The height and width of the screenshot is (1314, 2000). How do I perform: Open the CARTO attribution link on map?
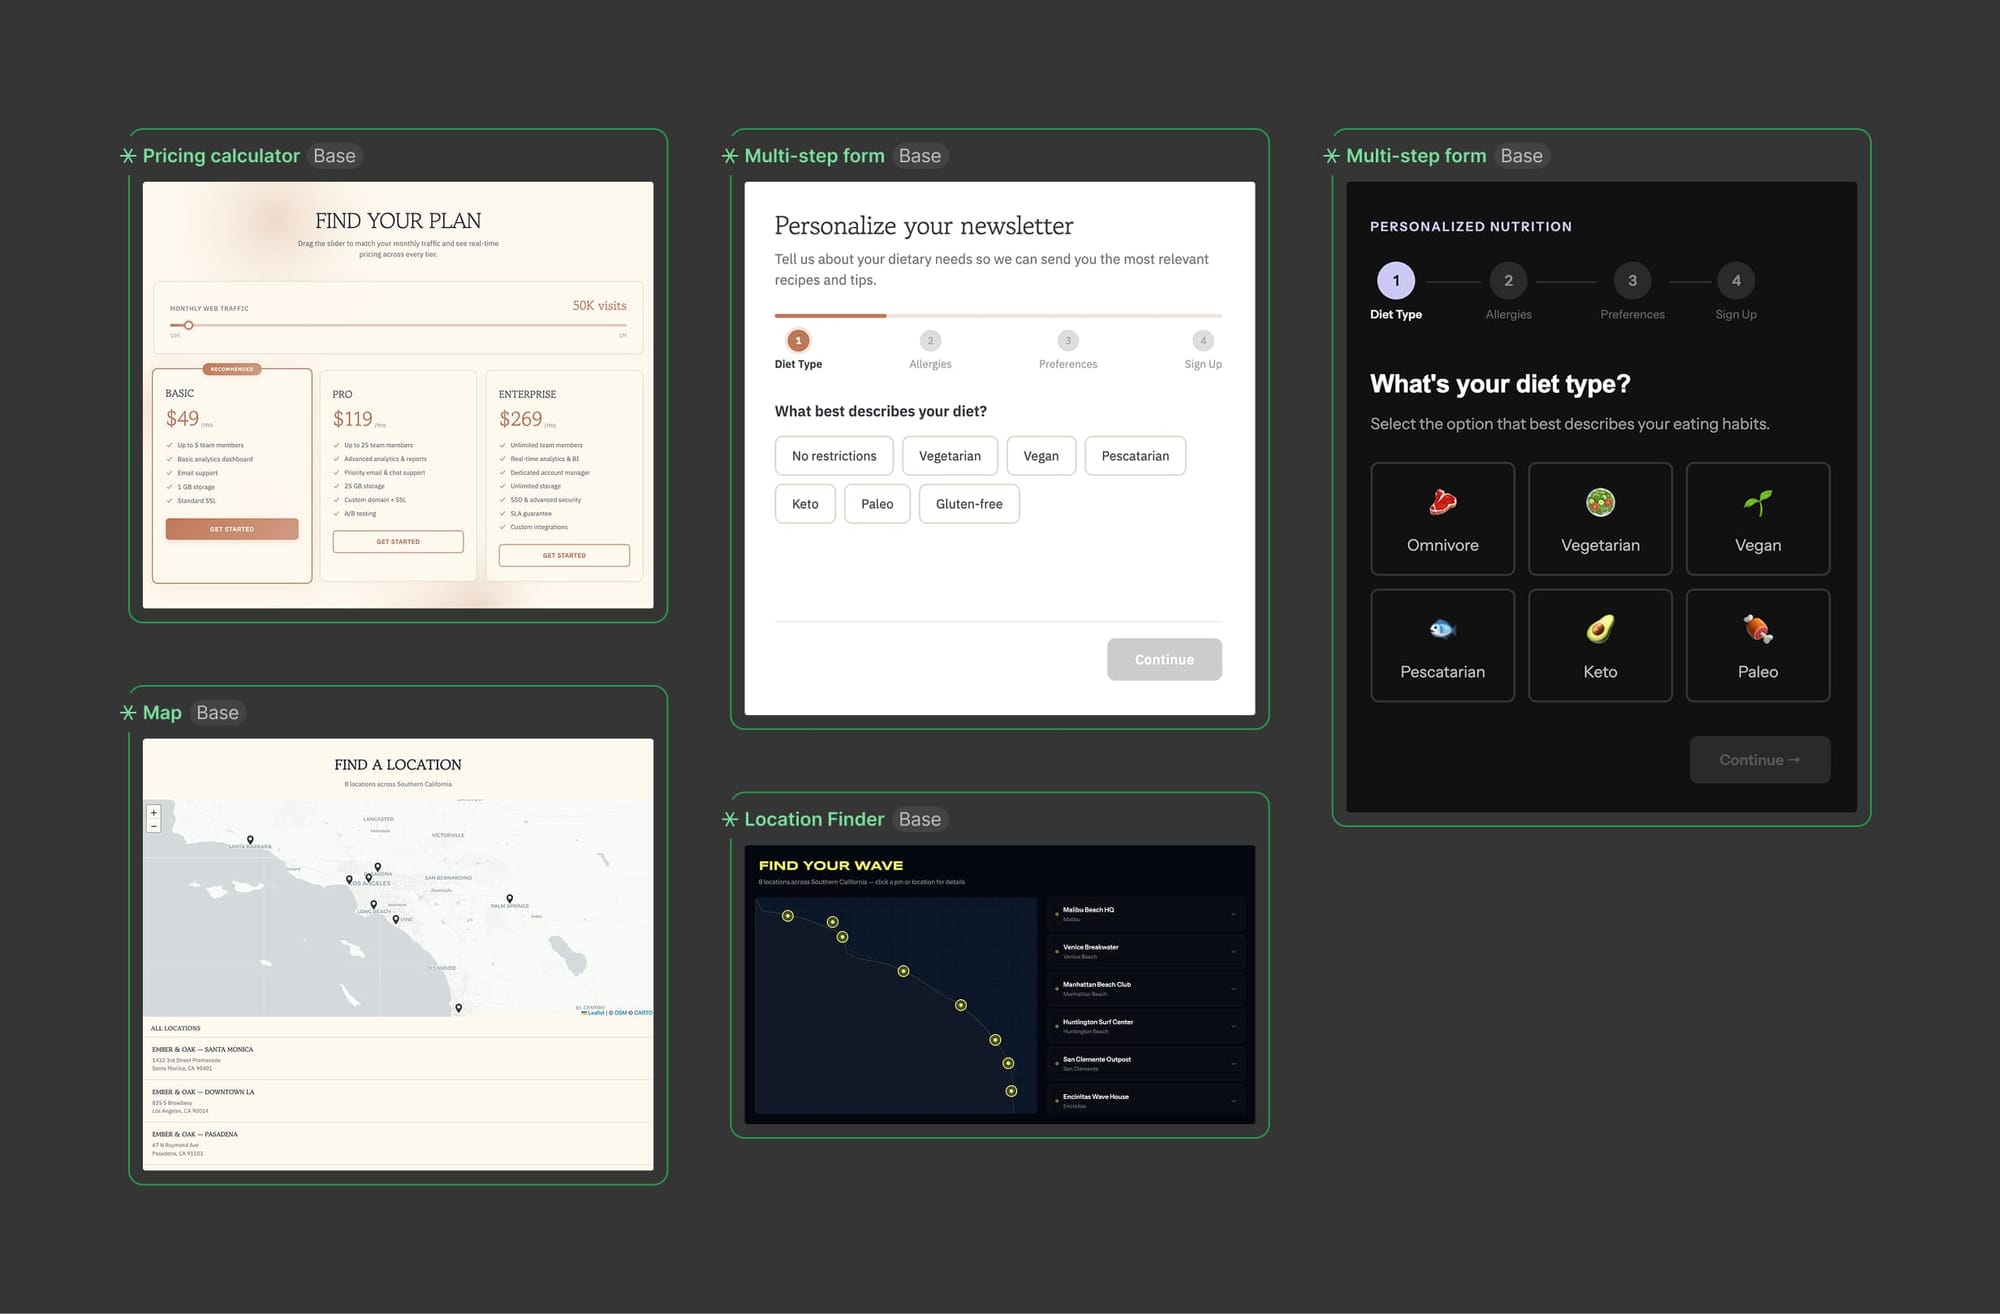pos(642,1013)
